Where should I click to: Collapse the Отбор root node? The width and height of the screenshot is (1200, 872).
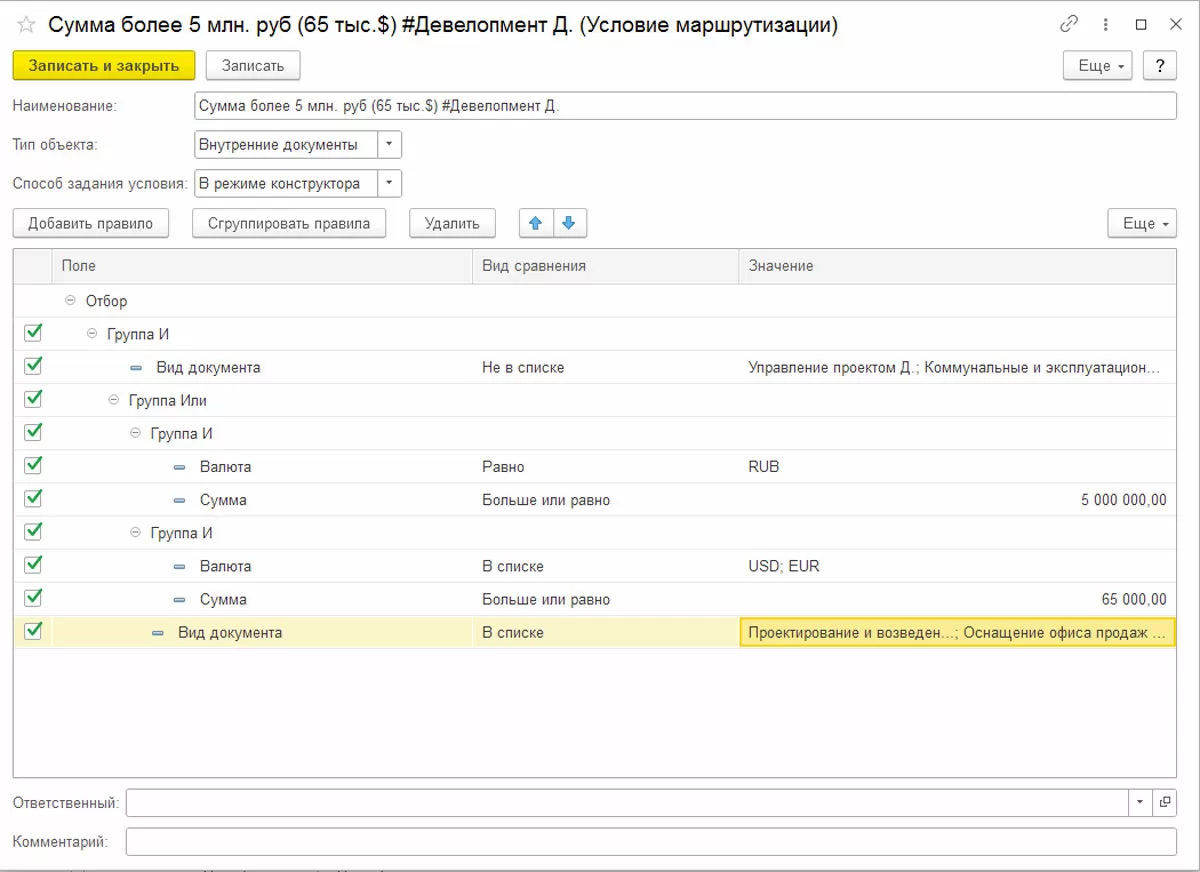70,300
